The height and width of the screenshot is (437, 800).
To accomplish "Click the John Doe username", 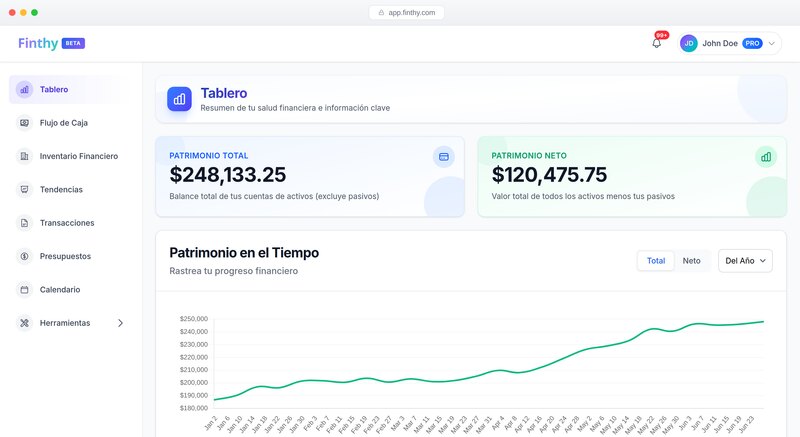I will tap(720, 43).
